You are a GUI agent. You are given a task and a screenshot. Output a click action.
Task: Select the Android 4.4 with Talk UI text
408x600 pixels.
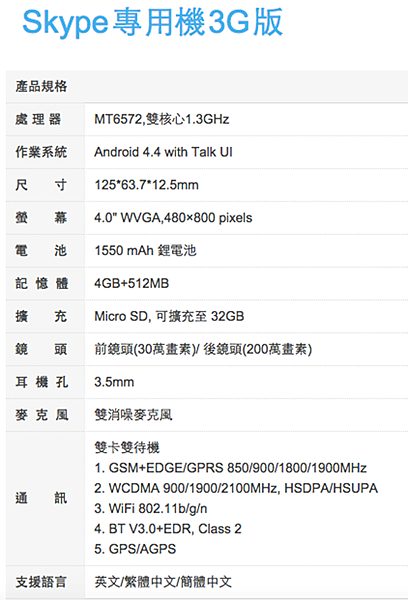tap(163, 152)
